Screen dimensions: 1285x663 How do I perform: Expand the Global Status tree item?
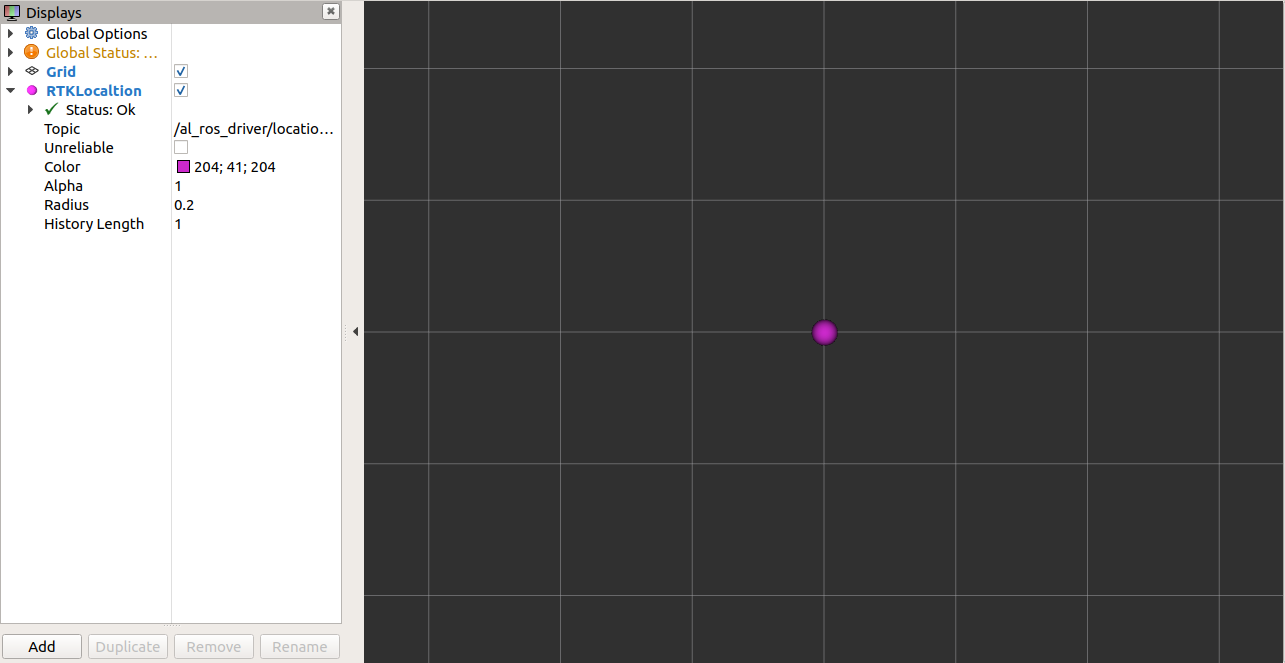click(10, 52)
